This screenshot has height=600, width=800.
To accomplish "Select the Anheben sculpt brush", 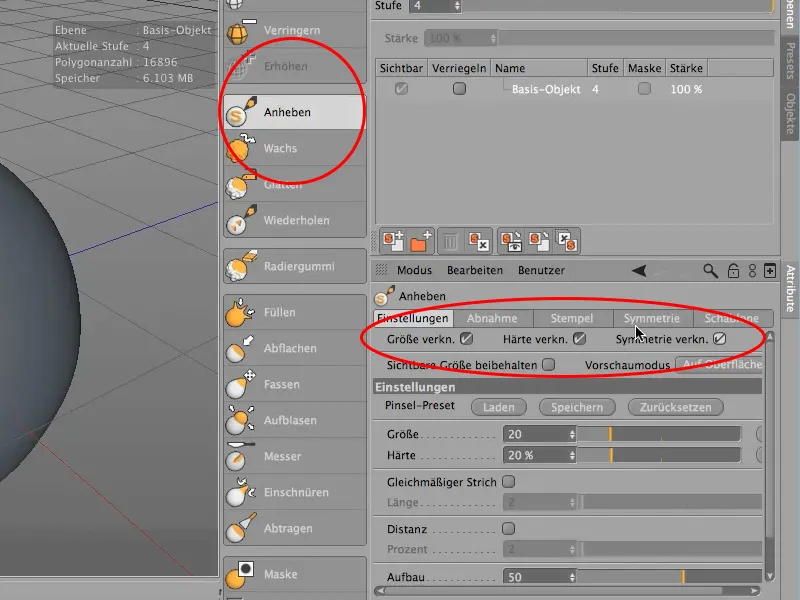I will point(295,112).
